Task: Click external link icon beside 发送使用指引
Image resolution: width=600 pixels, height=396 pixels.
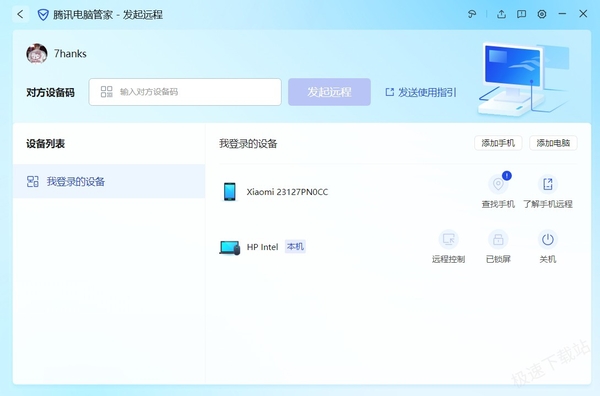Action: [390, 92]
